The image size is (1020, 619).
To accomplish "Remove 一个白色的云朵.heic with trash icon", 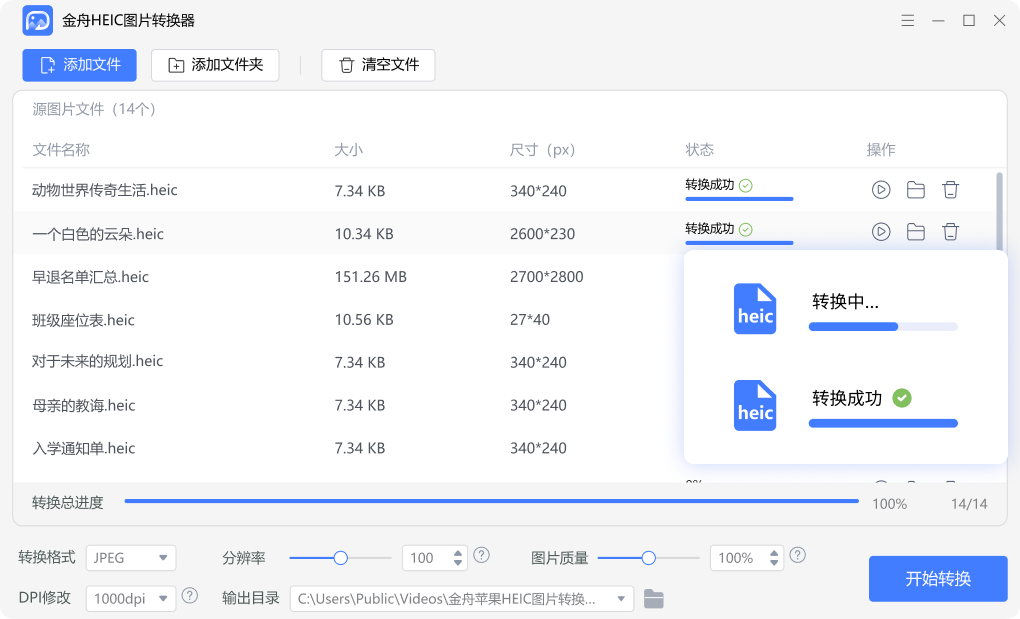I will tap(950, 232).
